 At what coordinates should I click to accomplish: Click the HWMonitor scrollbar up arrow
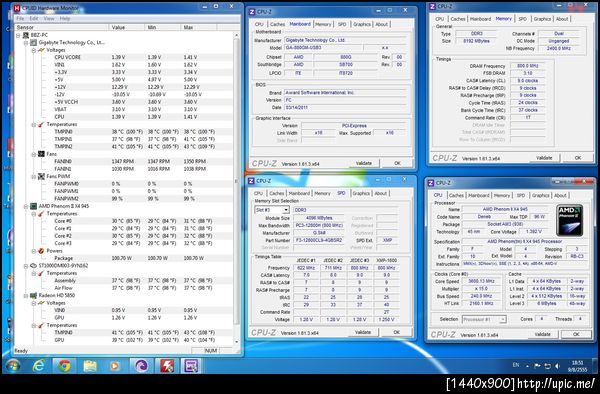point(236,35)
